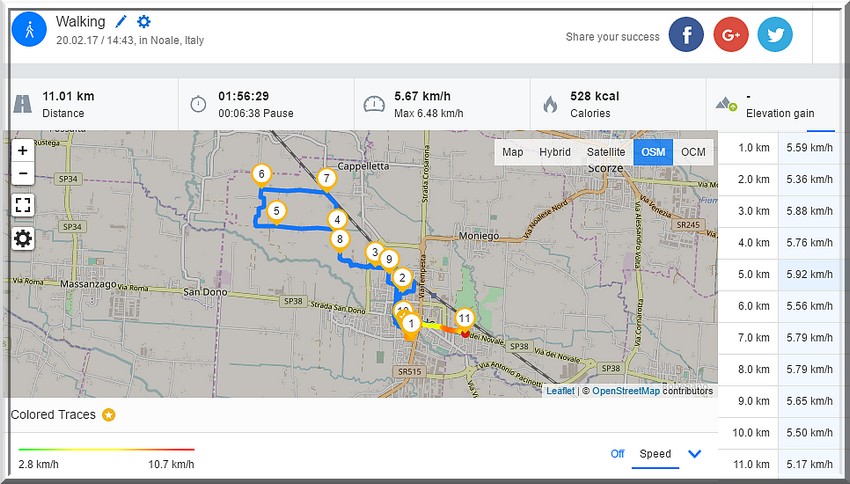Share the workout on Google Plus

pyautogui.click(x=731, y=35)
